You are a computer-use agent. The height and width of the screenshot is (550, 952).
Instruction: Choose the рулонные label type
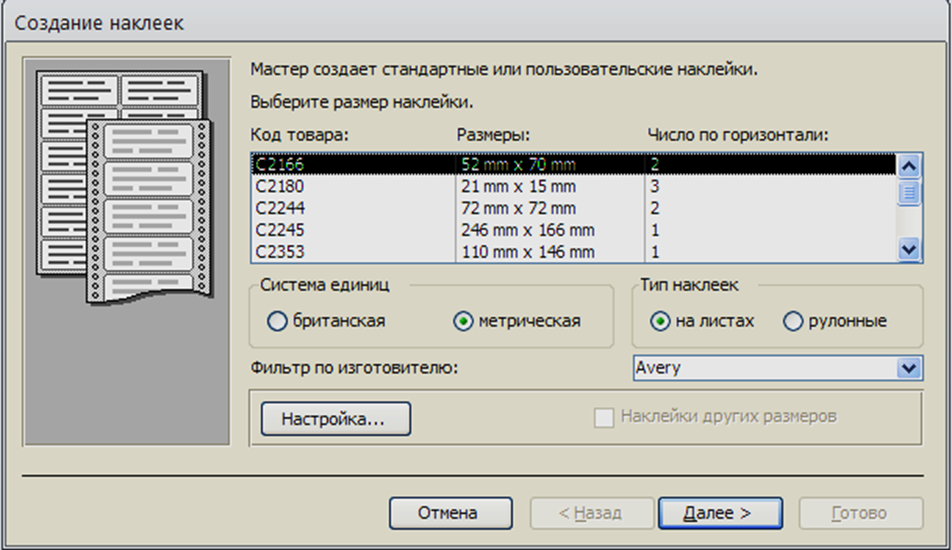793,321
